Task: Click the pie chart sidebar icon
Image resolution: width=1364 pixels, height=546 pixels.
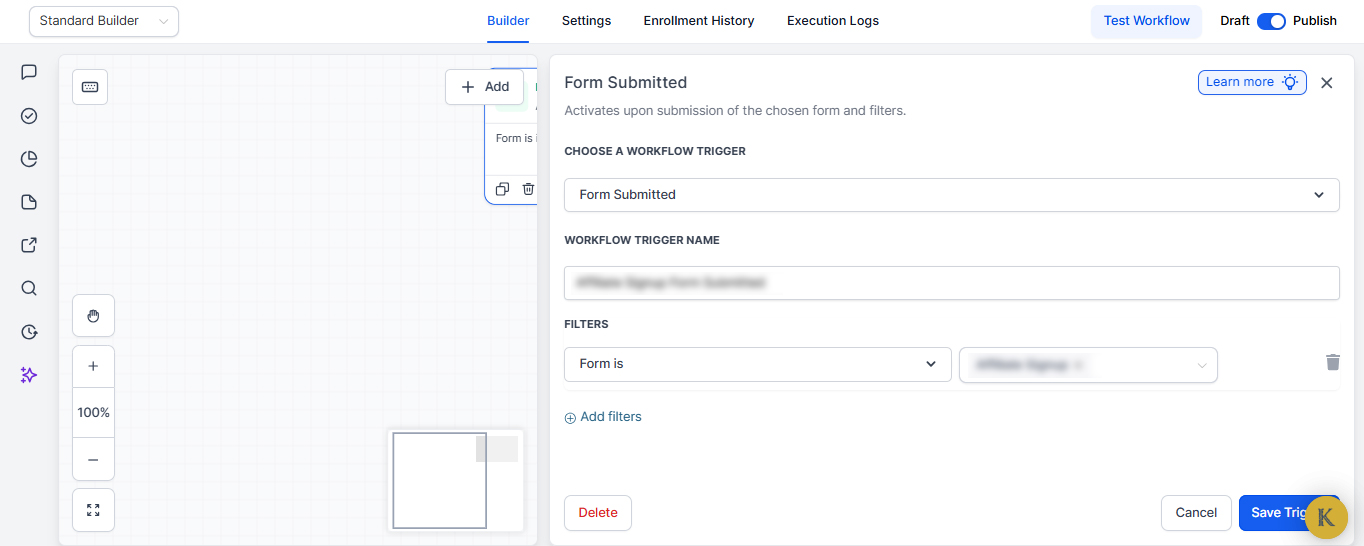Action: click(29, 159)
